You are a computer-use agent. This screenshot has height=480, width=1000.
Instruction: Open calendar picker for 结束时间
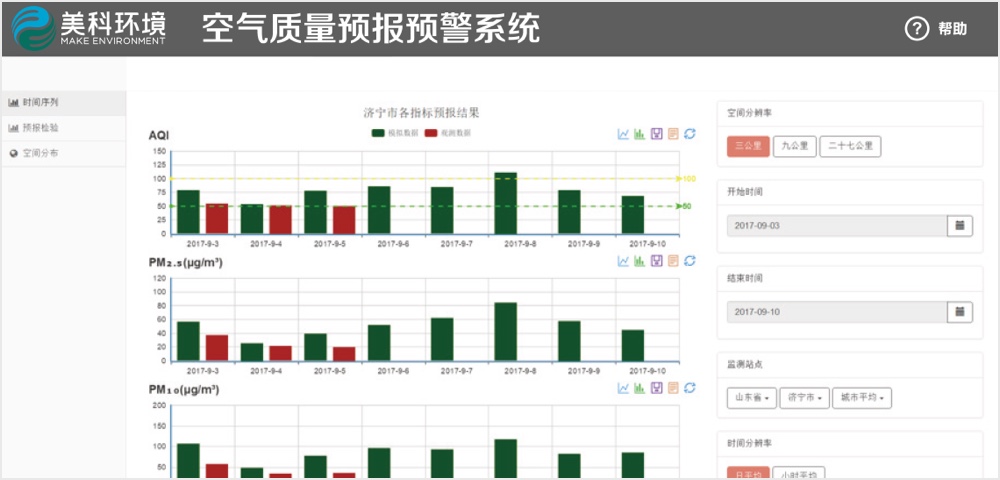tap(959, 312)
